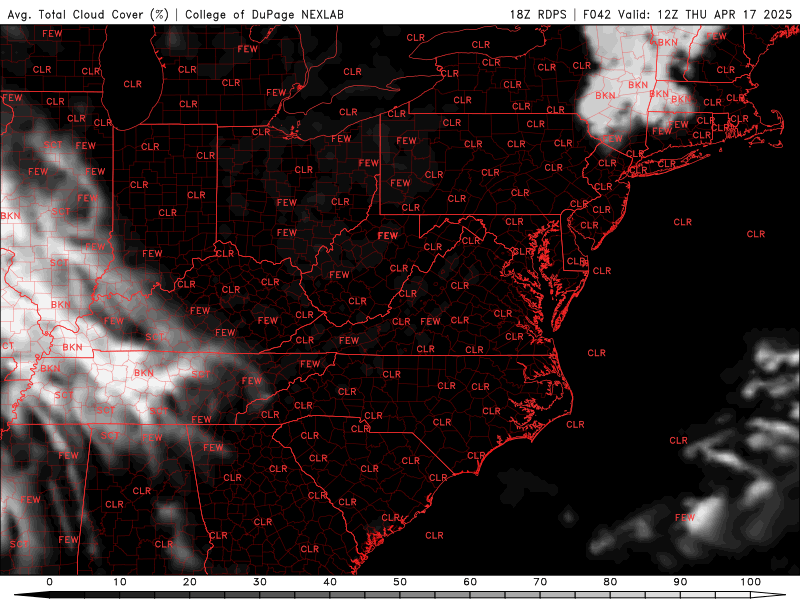This screenshot has height=600, width=800.
Task: Click the '90' colorbar scale label
Action: 680,582
